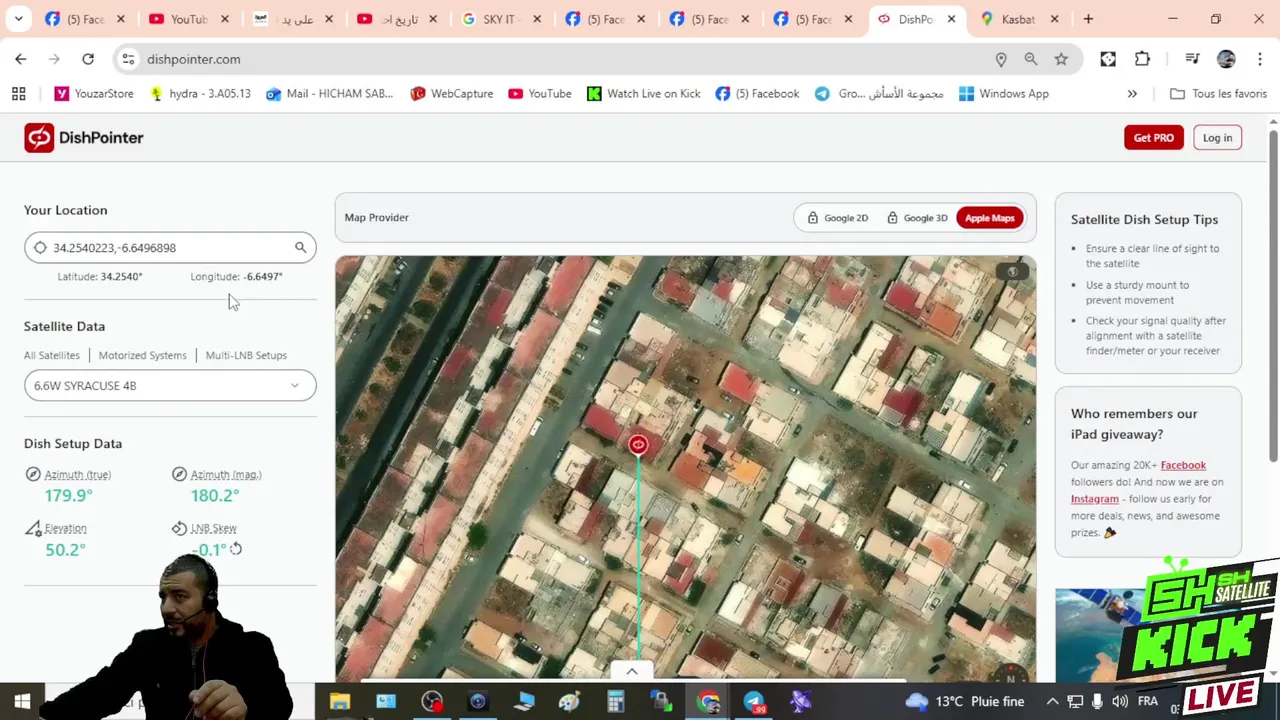Click the LNB Skew icon
This screenshot has width=1280, height=720.
coord(179,528)
